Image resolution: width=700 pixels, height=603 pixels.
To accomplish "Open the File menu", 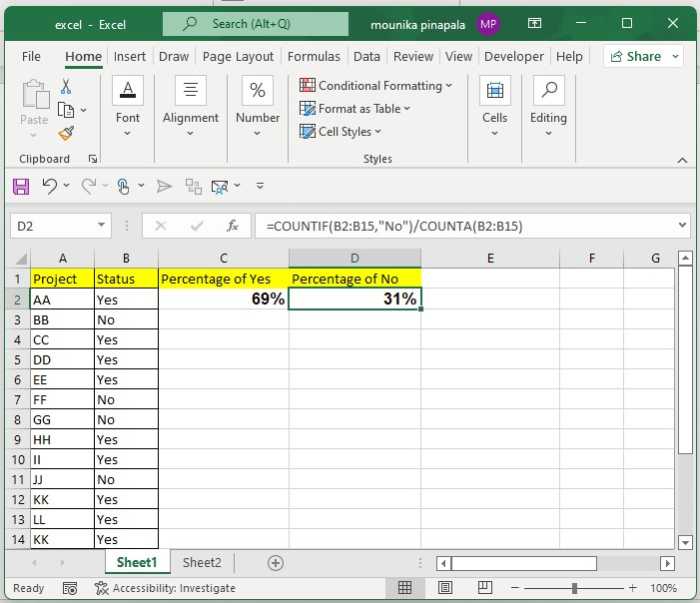I will point(31,57).
